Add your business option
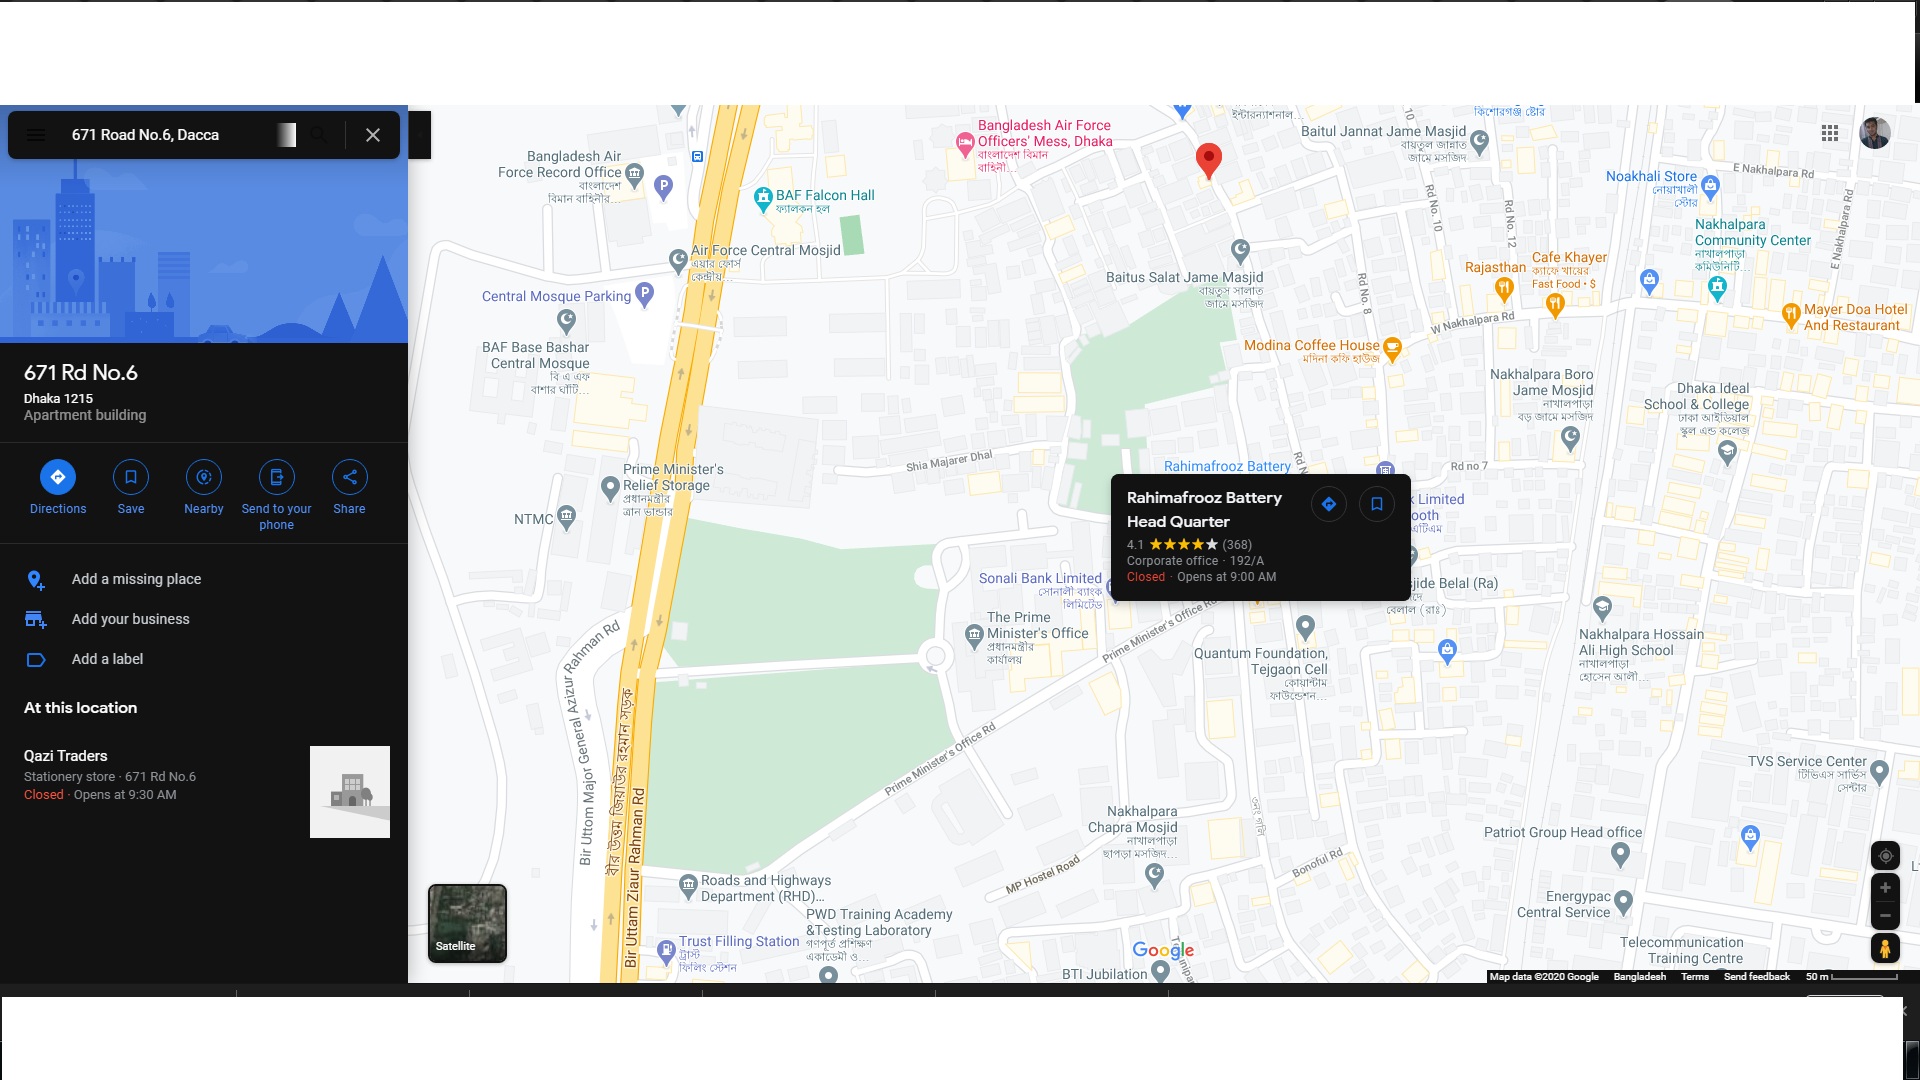 coord(204,619)
